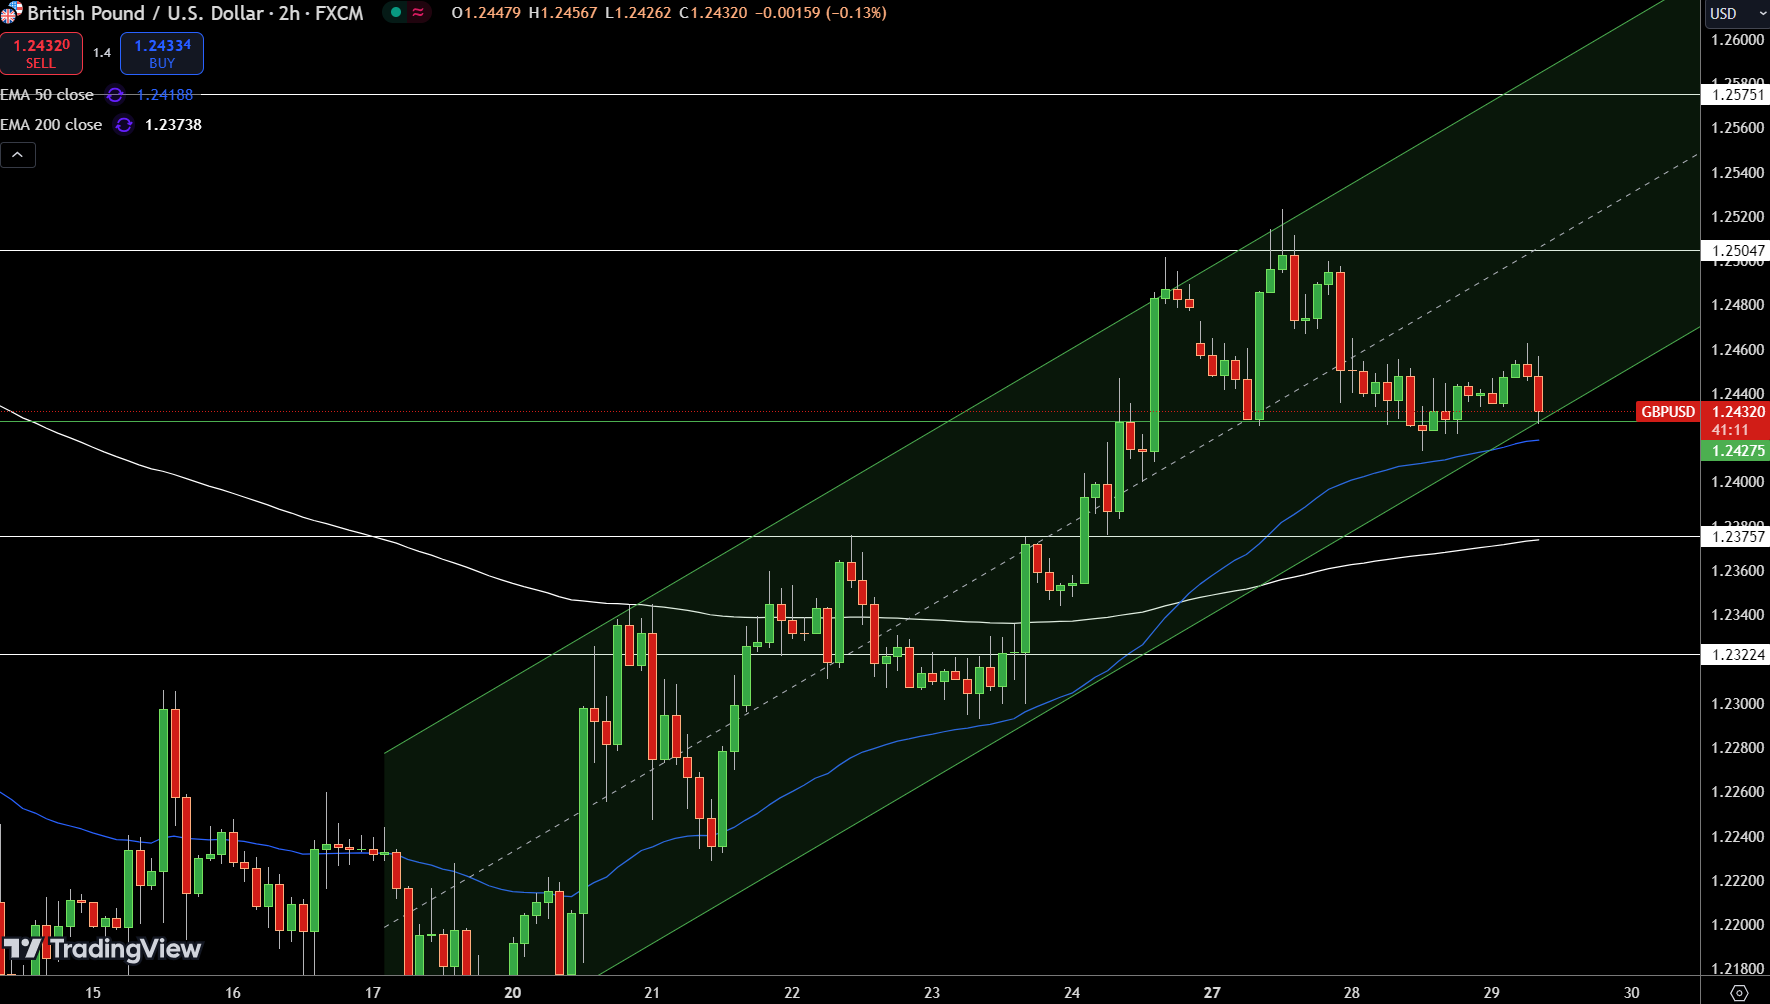Screen dimensions: 1770x1004
Task: Select the 1.23224 horizontal line price label
Action: tap(1736, 655)
